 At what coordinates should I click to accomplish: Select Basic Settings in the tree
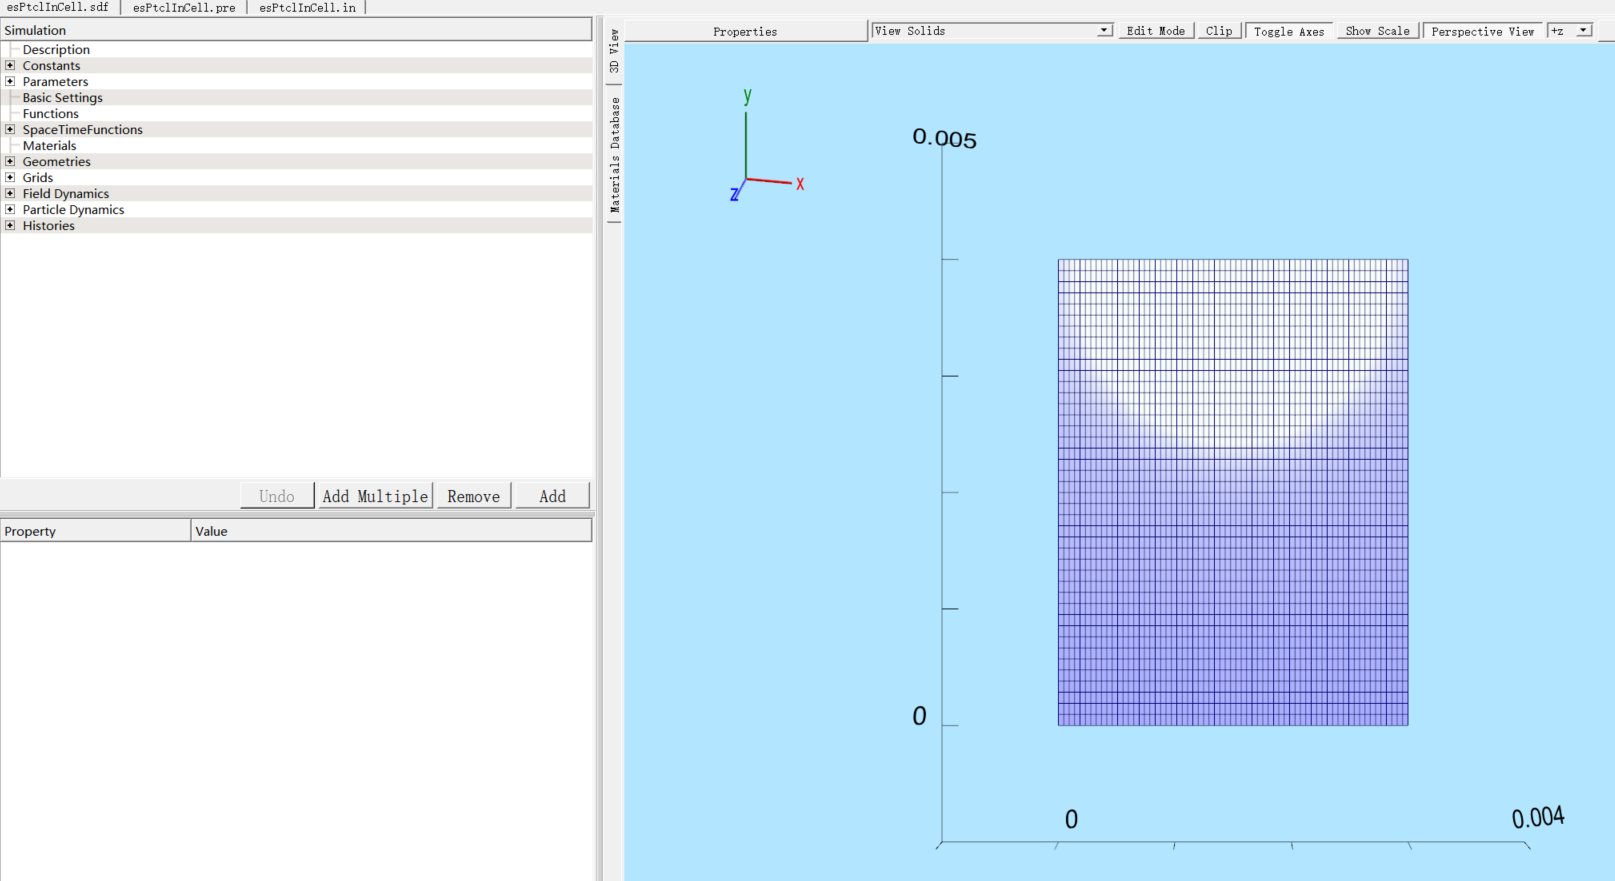point(62,97)
